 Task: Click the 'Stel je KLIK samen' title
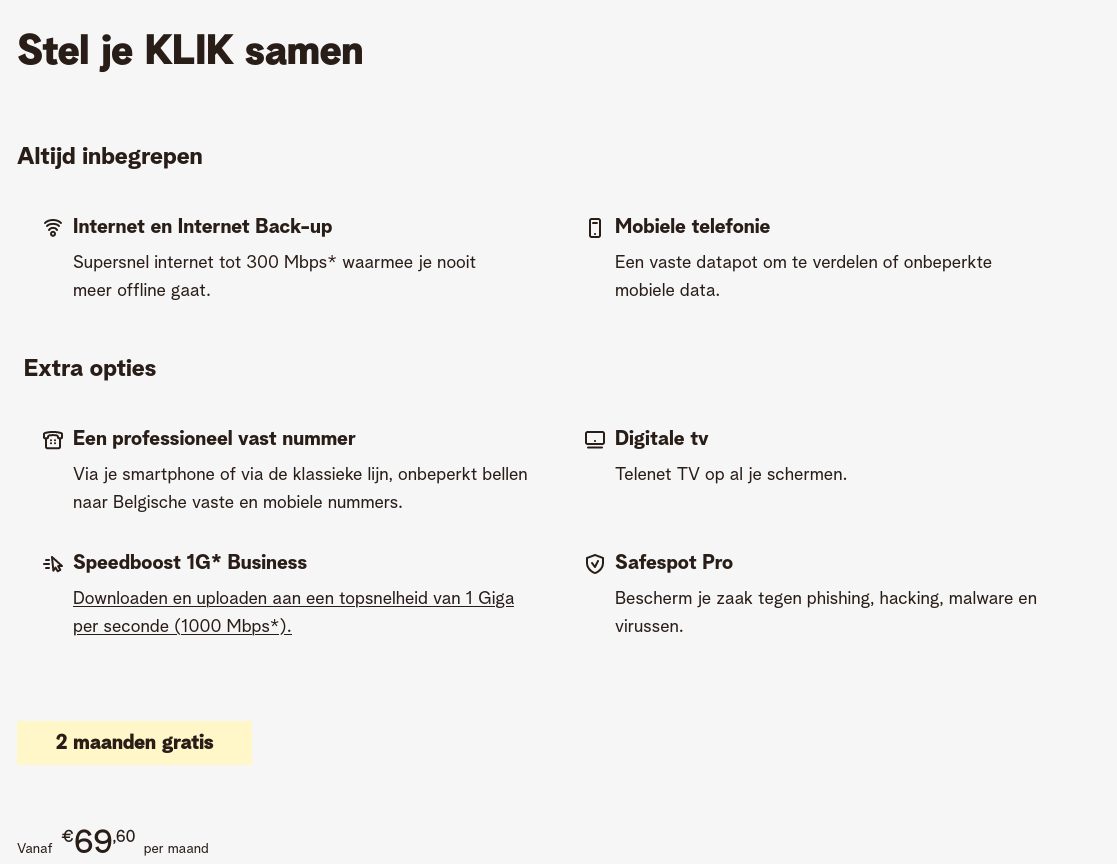(190, 51)
